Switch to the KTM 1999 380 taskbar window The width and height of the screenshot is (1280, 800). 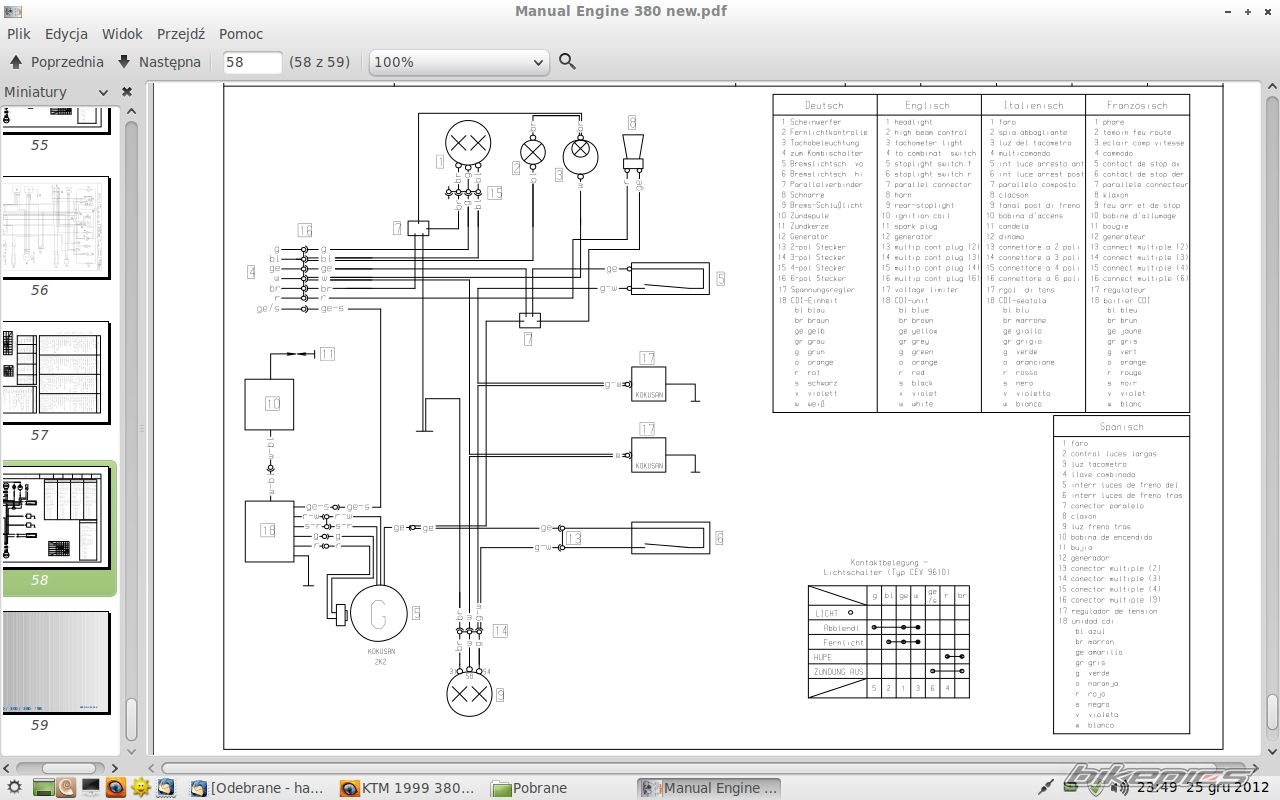408,788
